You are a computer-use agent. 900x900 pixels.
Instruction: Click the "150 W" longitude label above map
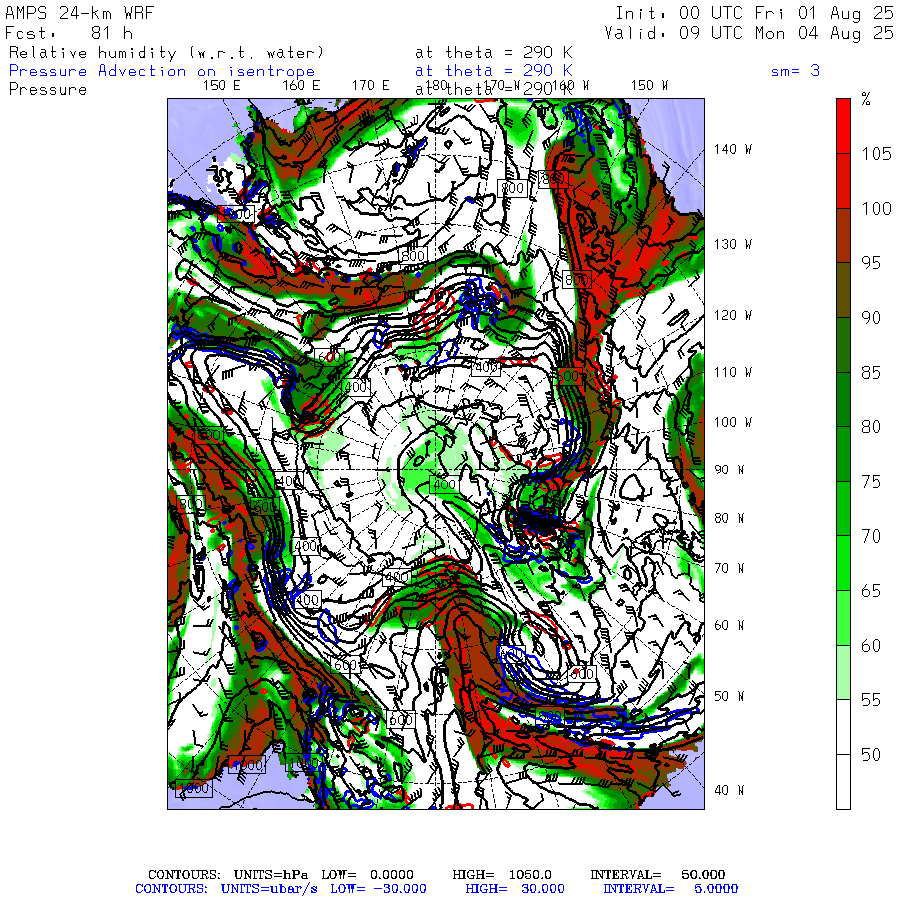[649, 86]
